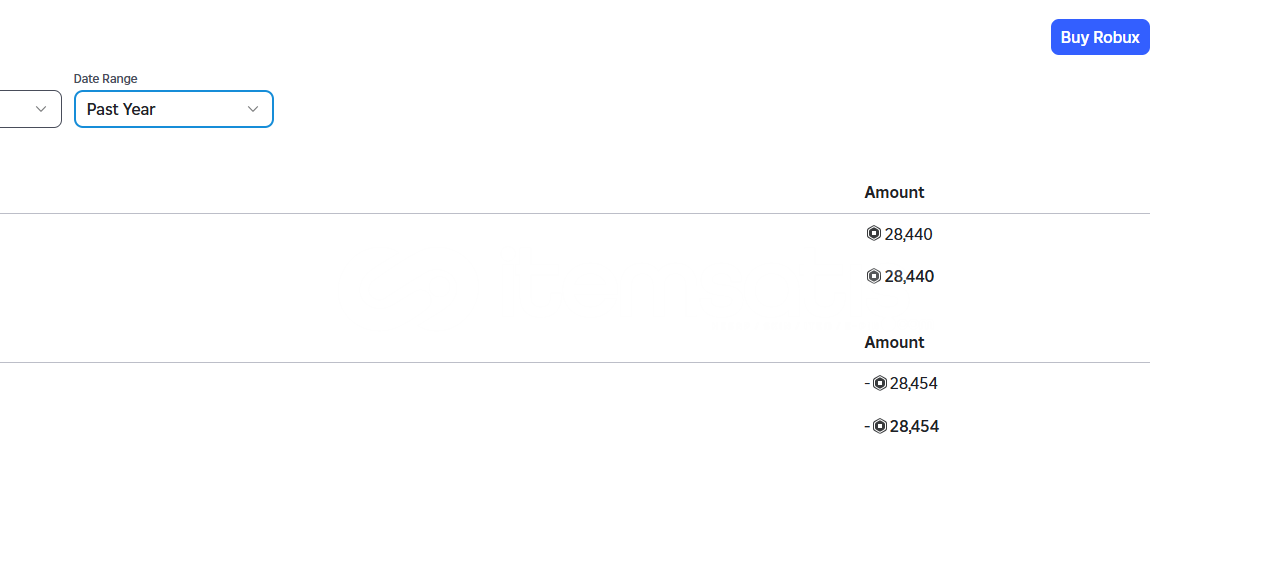
Task: Open the Date Range dropdown
Action: [x=174, y=109]
